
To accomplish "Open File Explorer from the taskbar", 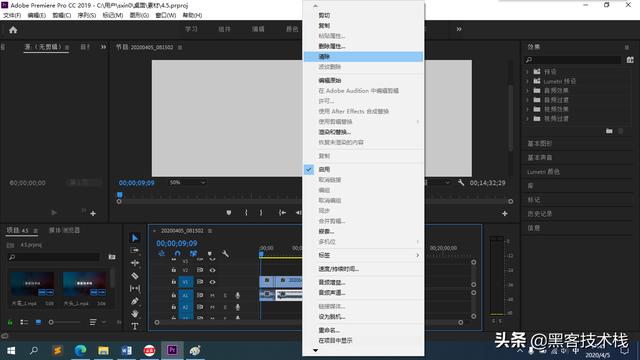I will point(103,350).
